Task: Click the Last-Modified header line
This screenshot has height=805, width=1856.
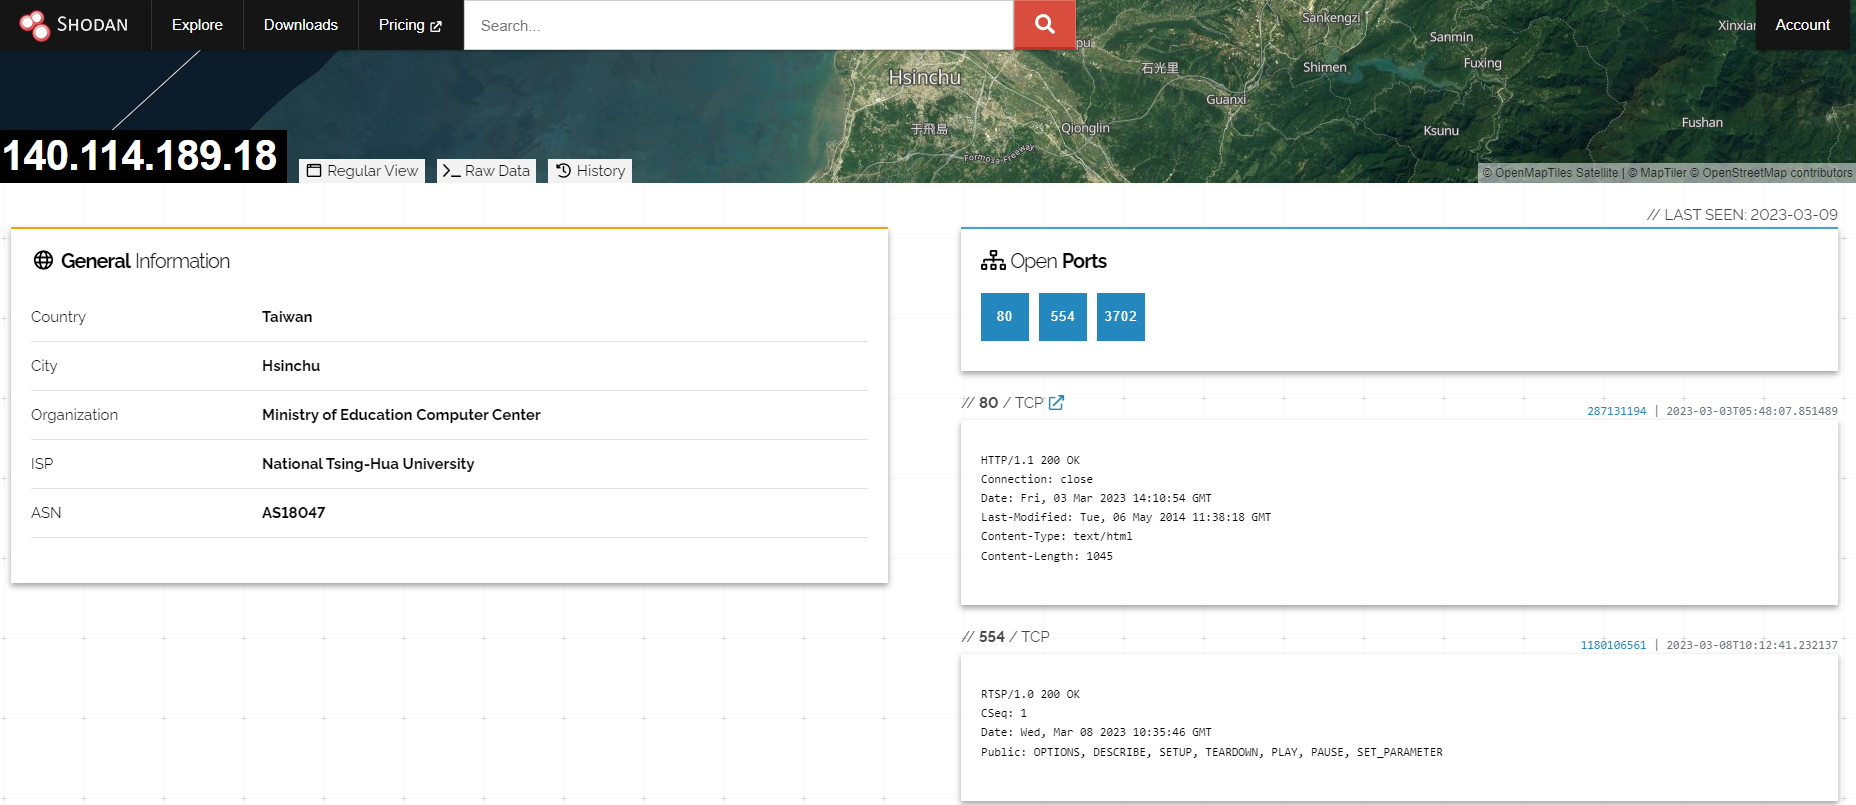Action: [x=1126, y=517]
